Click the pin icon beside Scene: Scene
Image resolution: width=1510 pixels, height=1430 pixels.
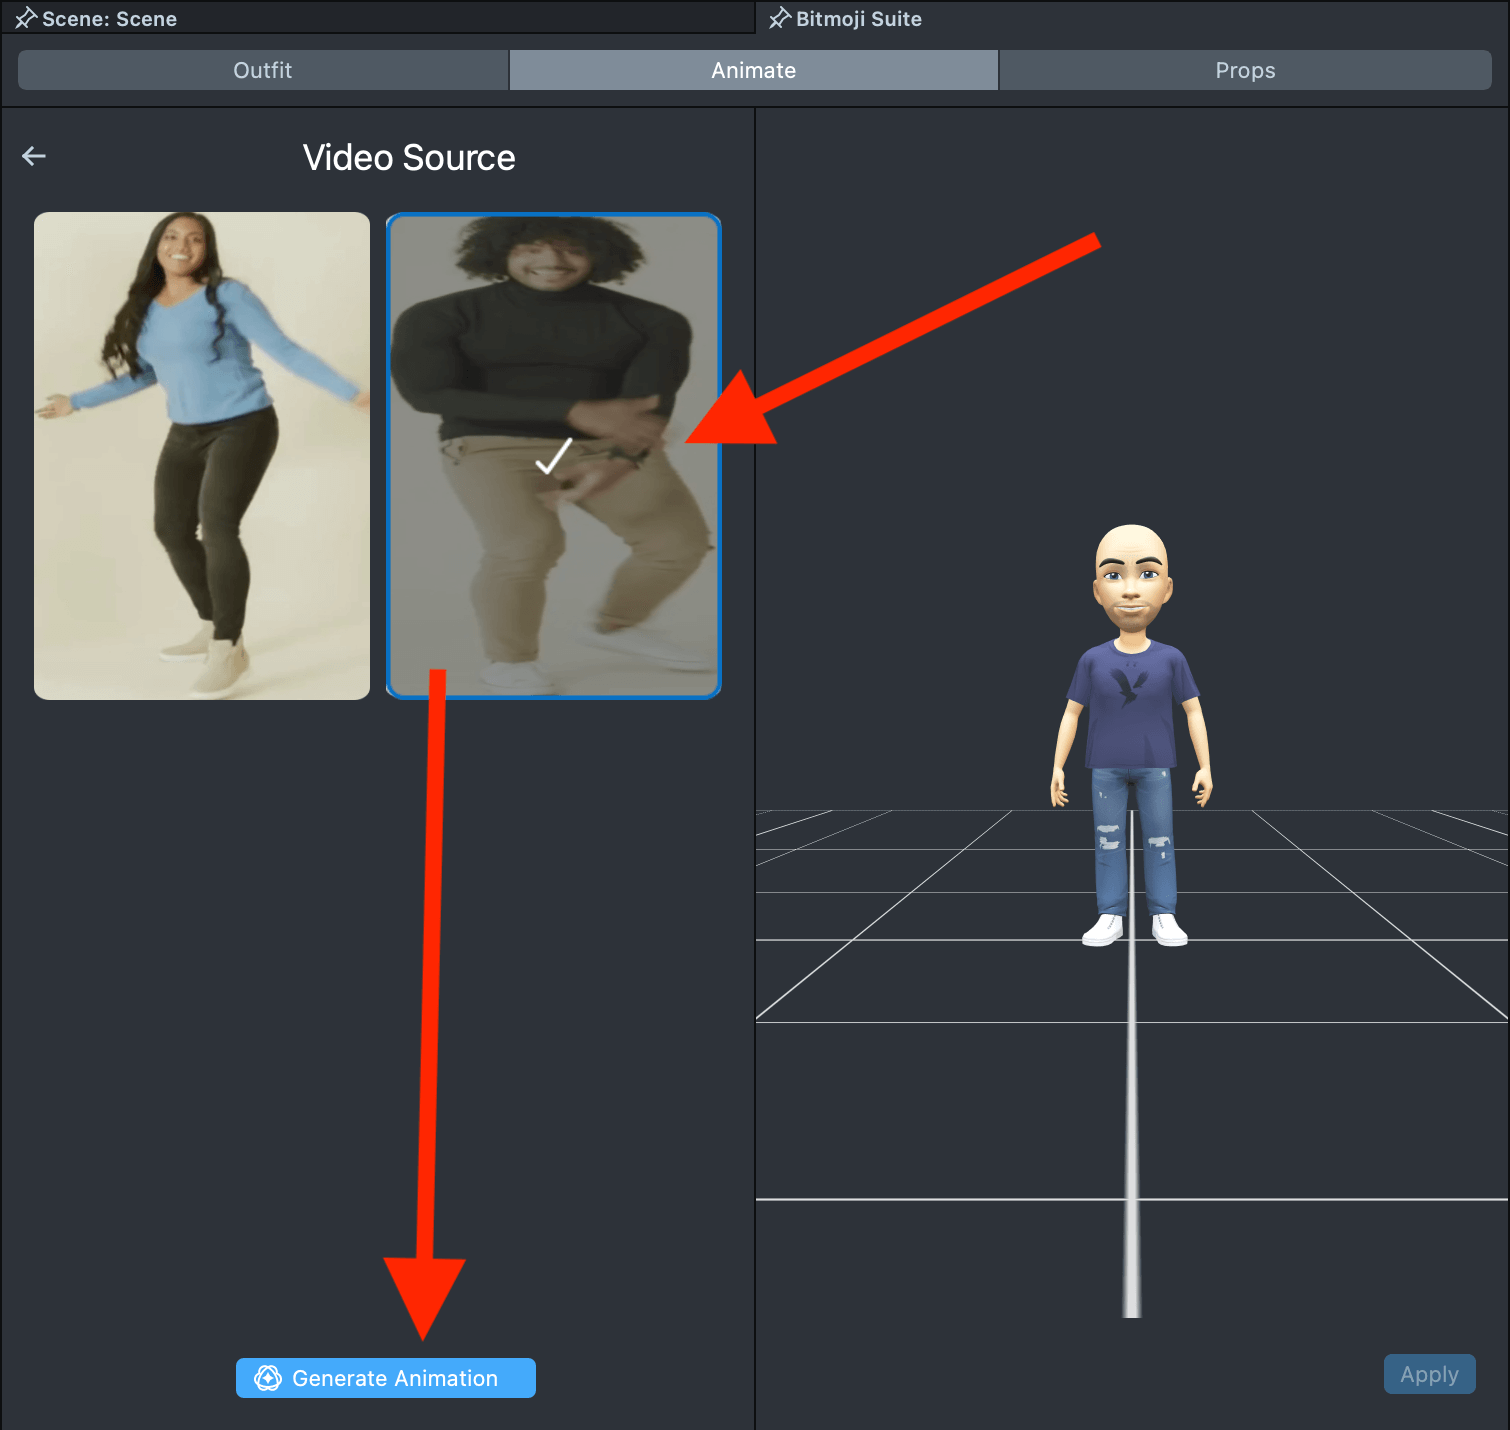click(x=25, y=19)
